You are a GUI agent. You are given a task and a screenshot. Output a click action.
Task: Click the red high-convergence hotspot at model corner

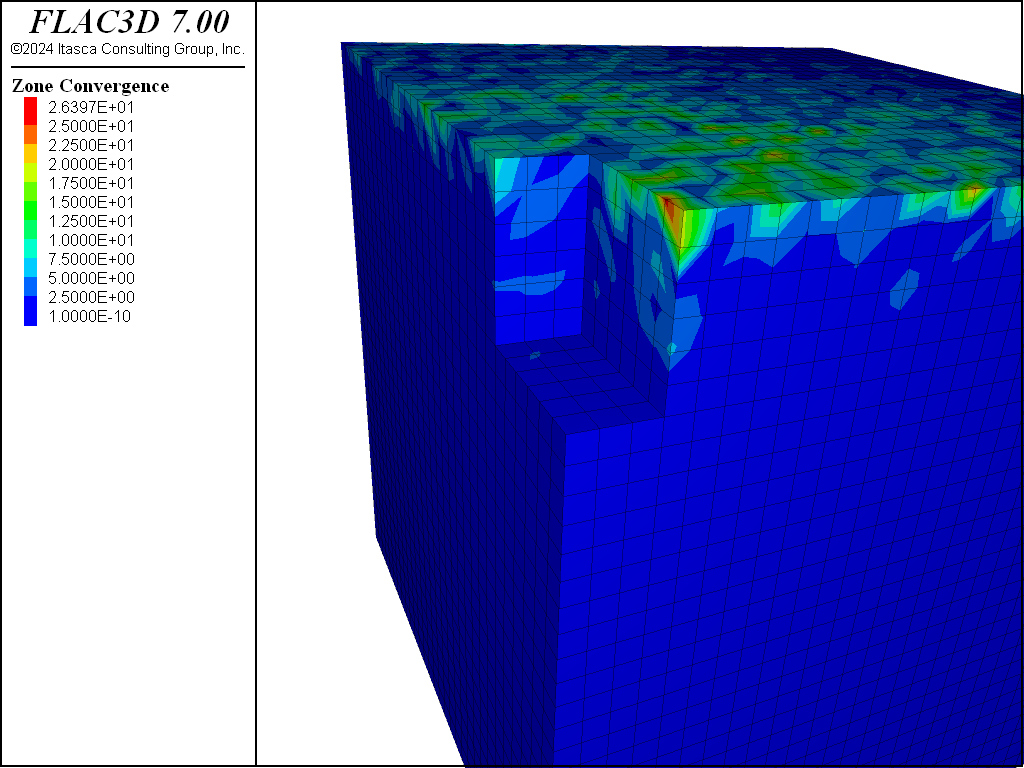point(671,212)
